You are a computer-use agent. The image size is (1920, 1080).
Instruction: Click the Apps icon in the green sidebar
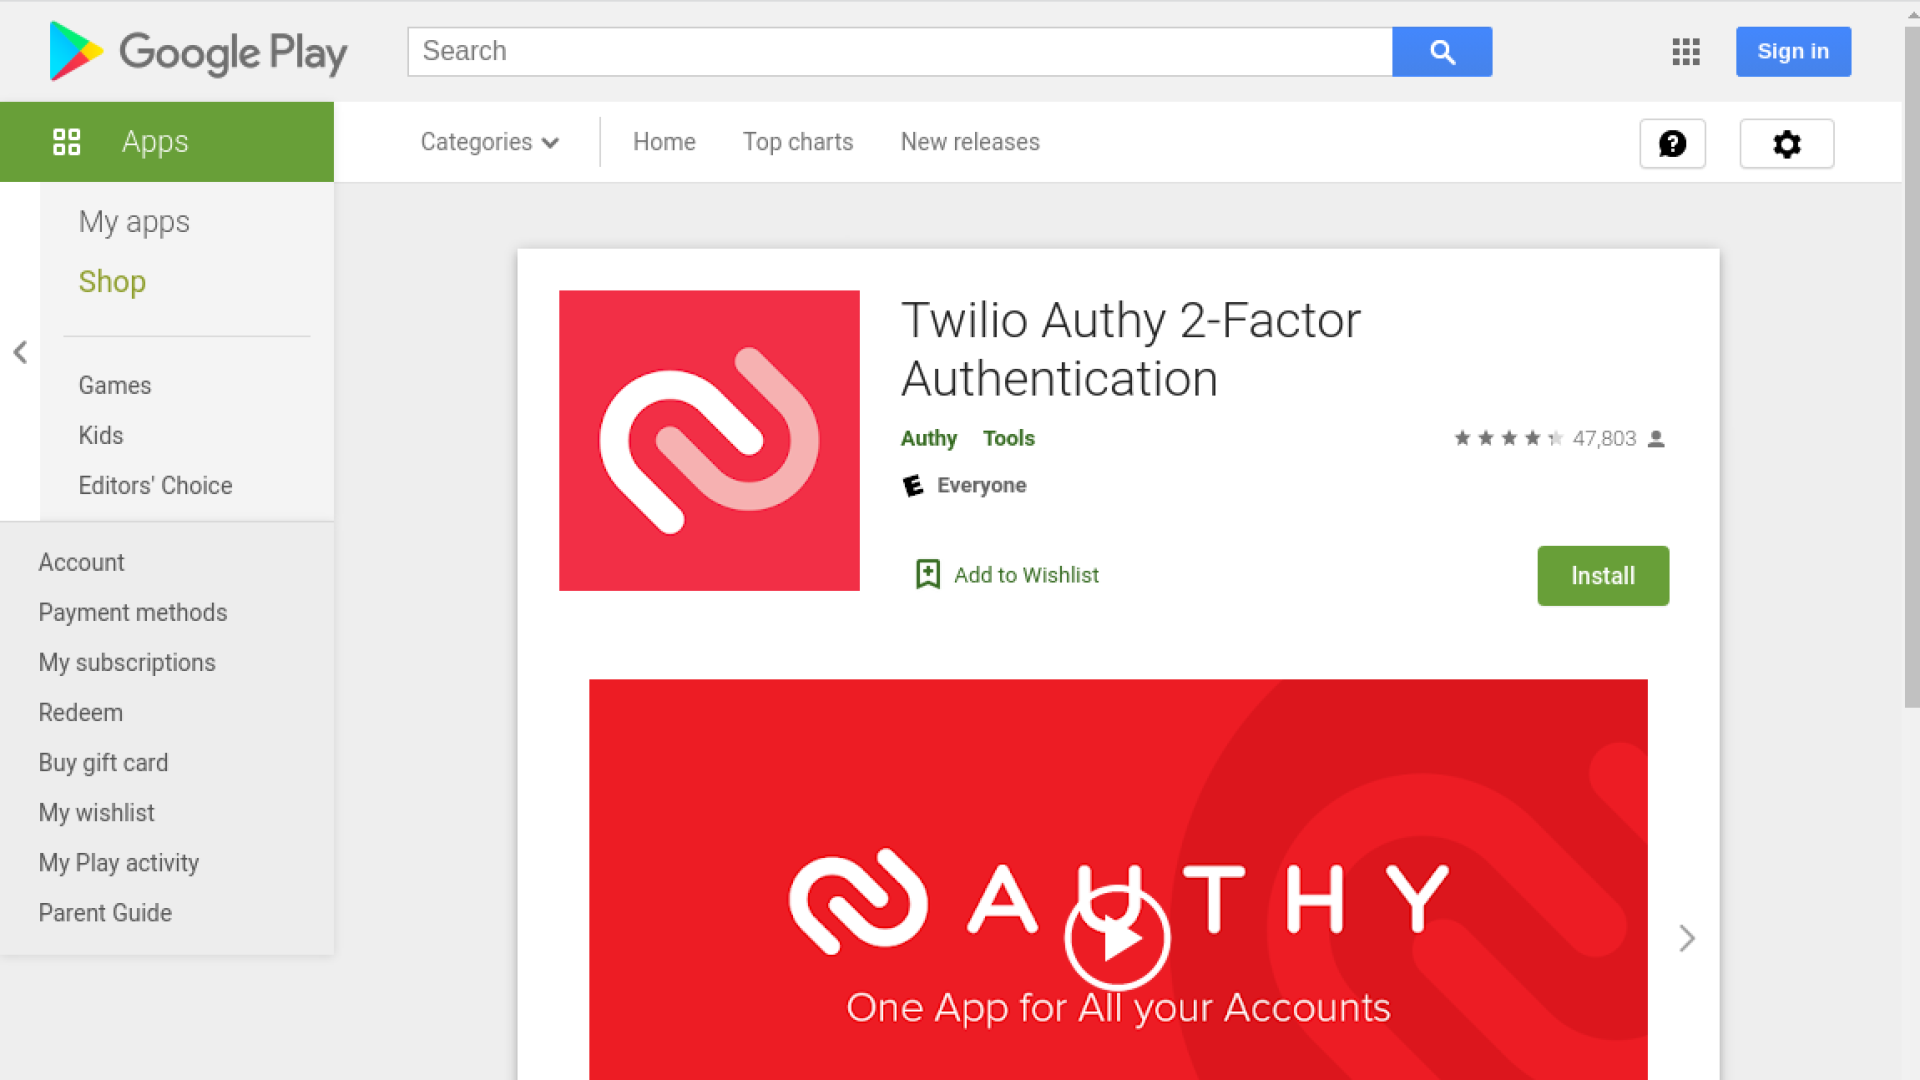(x=67, y=141)
